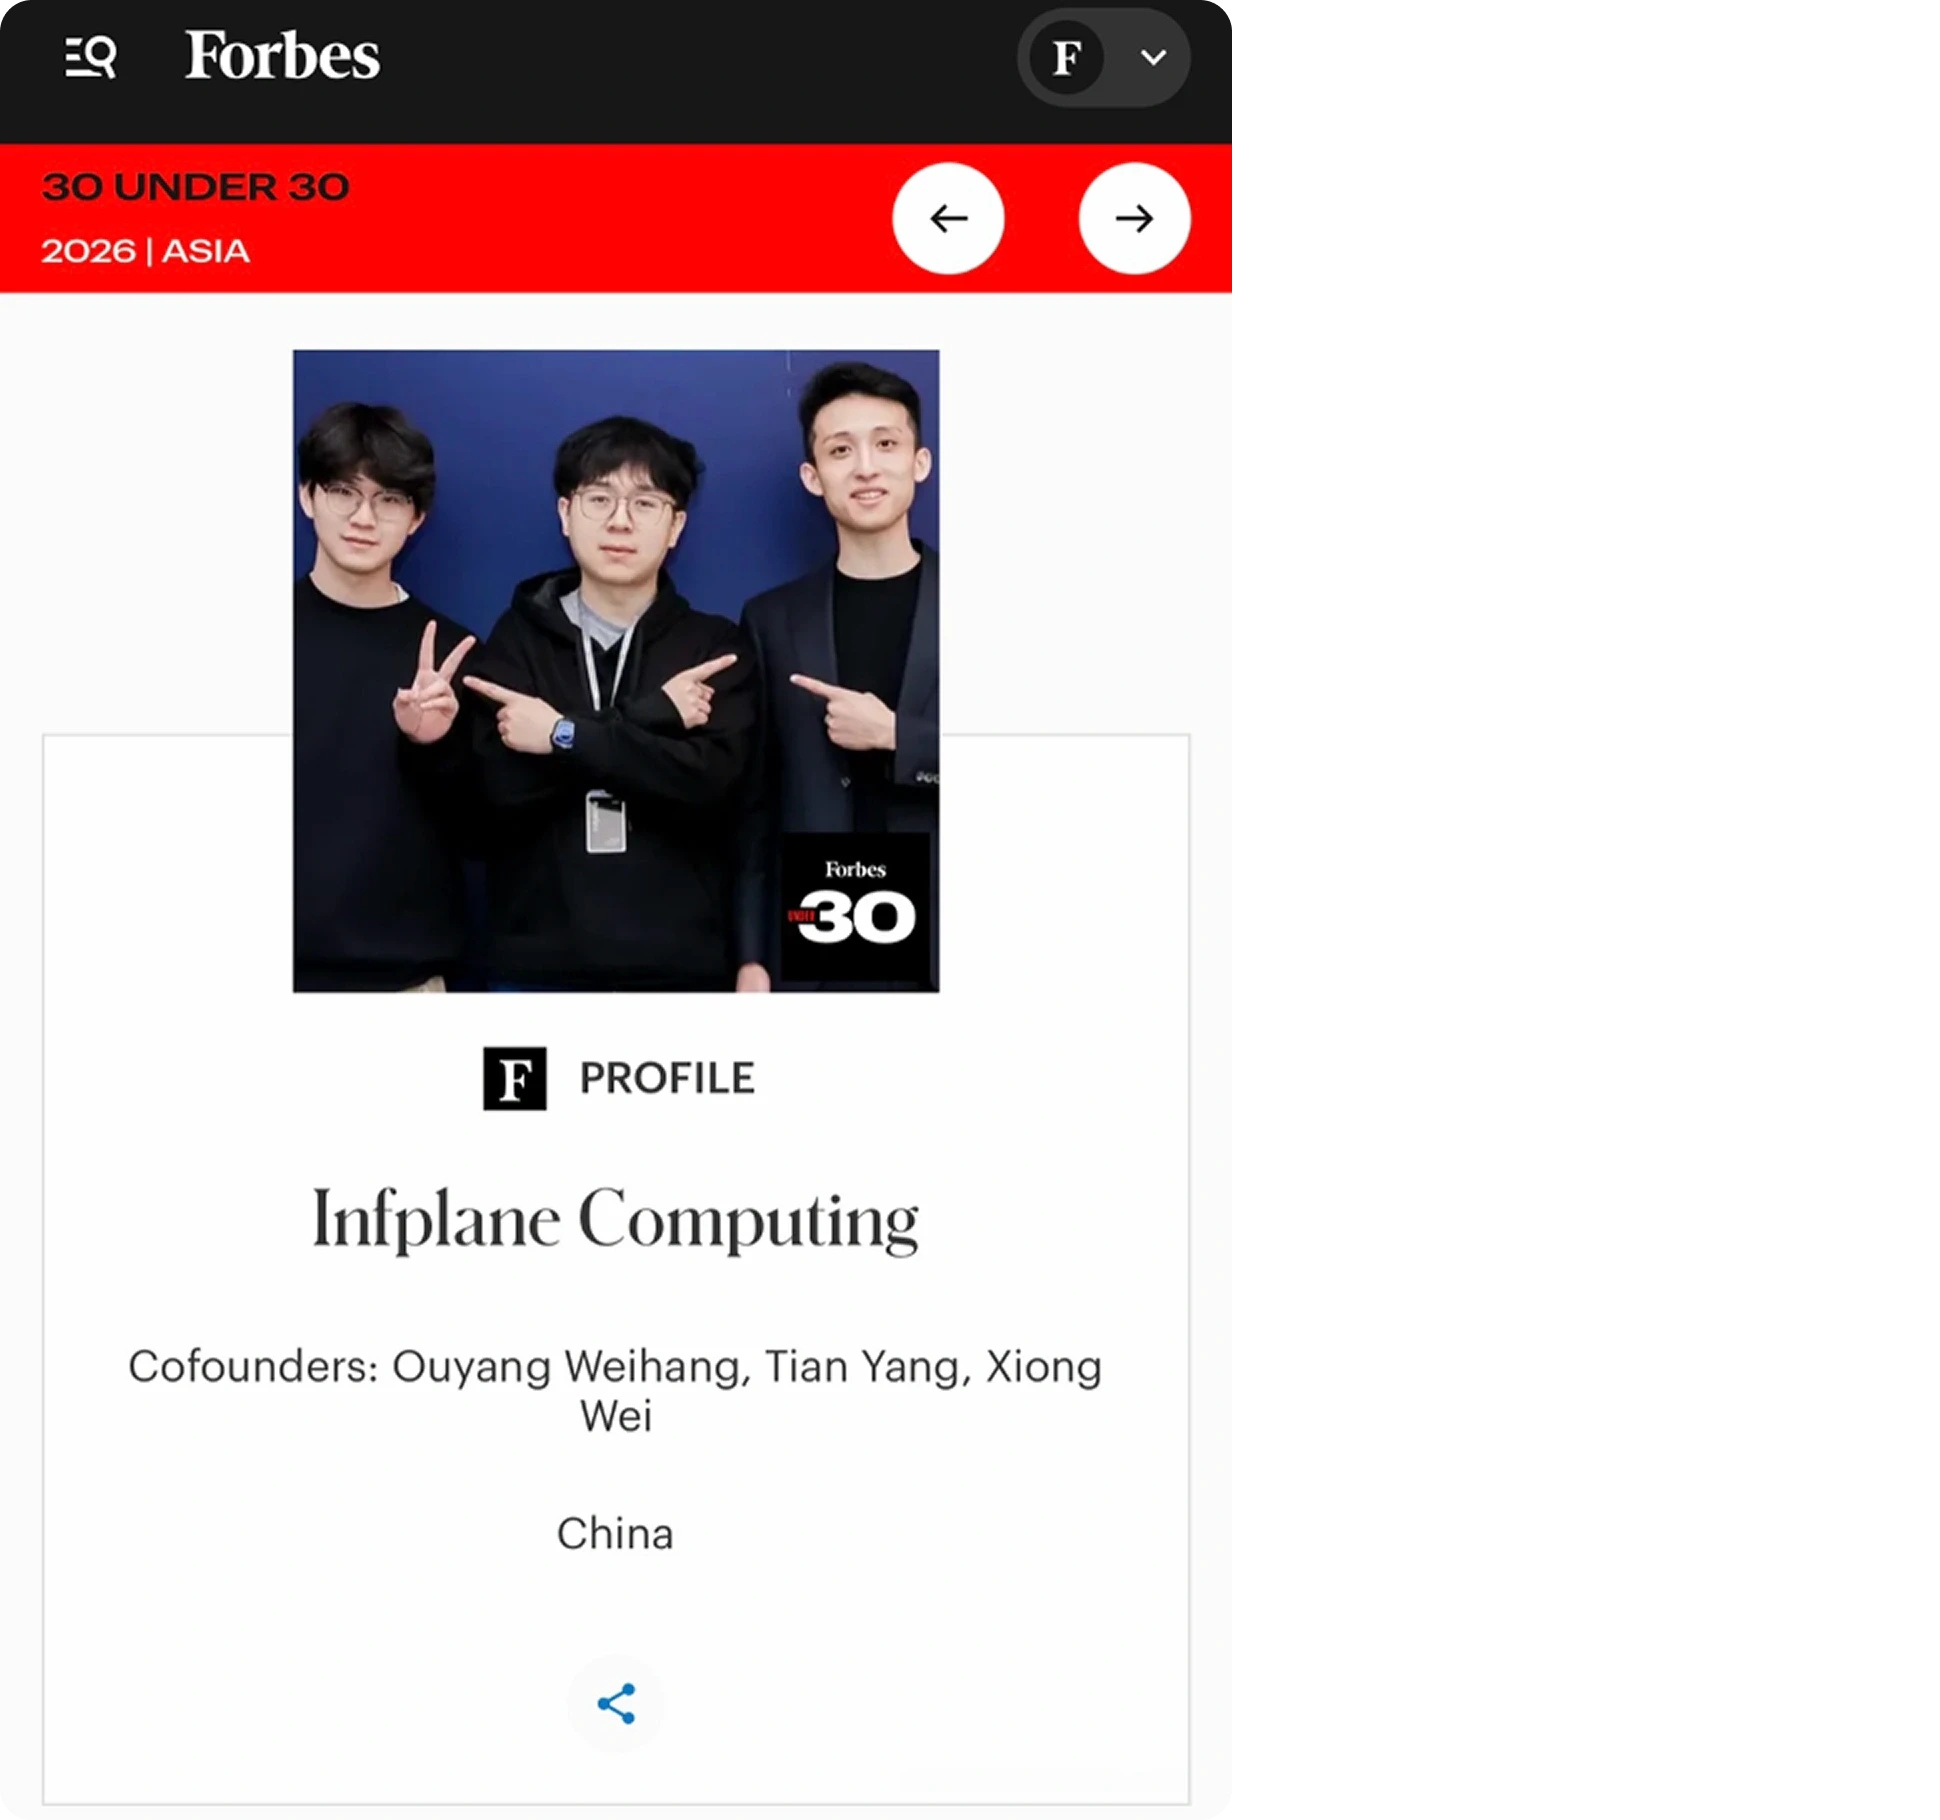
Task: Open the F account avatar
Action: pyautogui.click(x=1068, y=58)
